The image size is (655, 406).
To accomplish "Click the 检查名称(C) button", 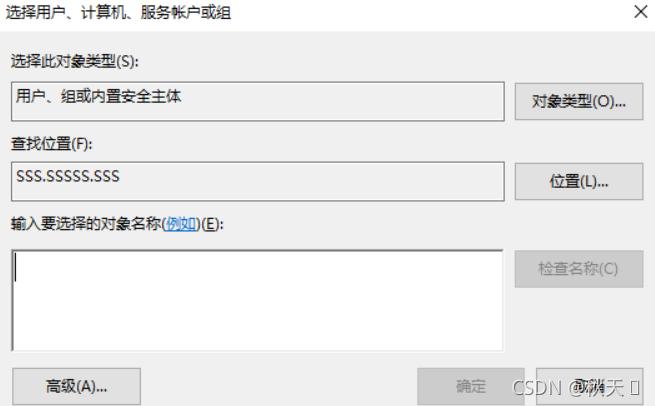I will 579,269.
